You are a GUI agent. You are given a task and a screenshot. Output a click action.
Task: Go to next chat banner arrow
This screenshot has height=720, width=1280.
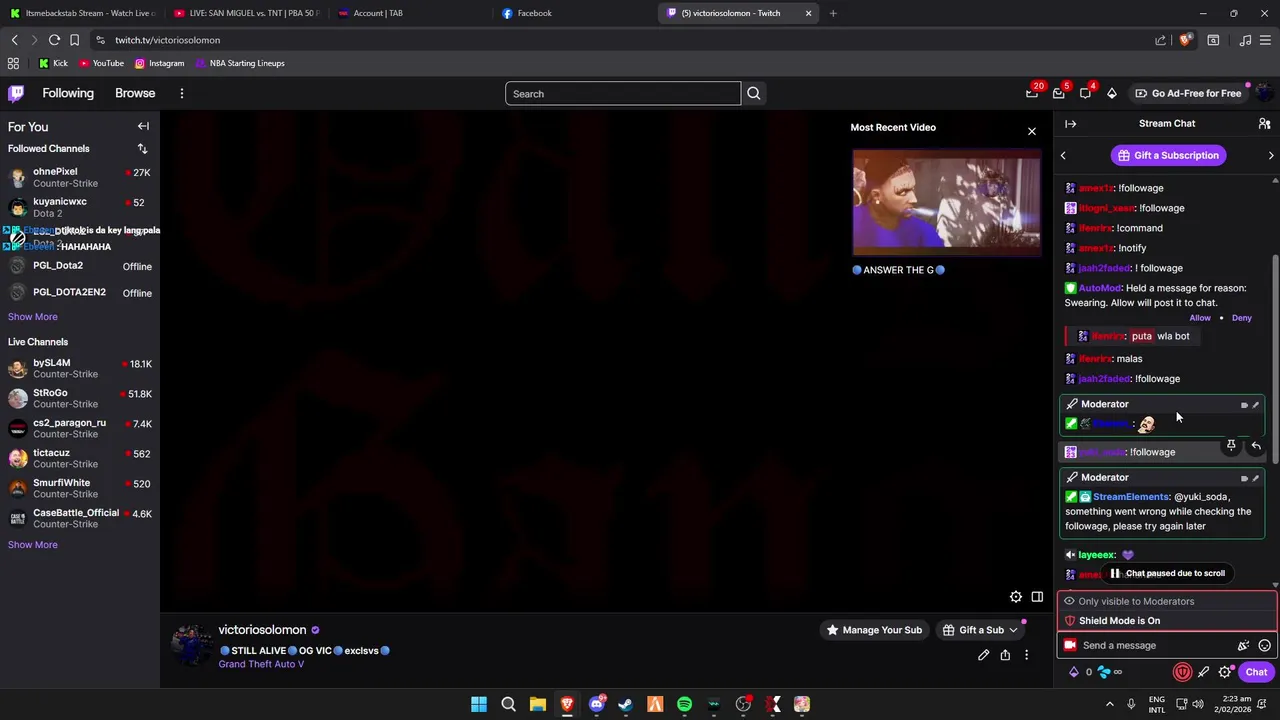[x=1271, y=156]
